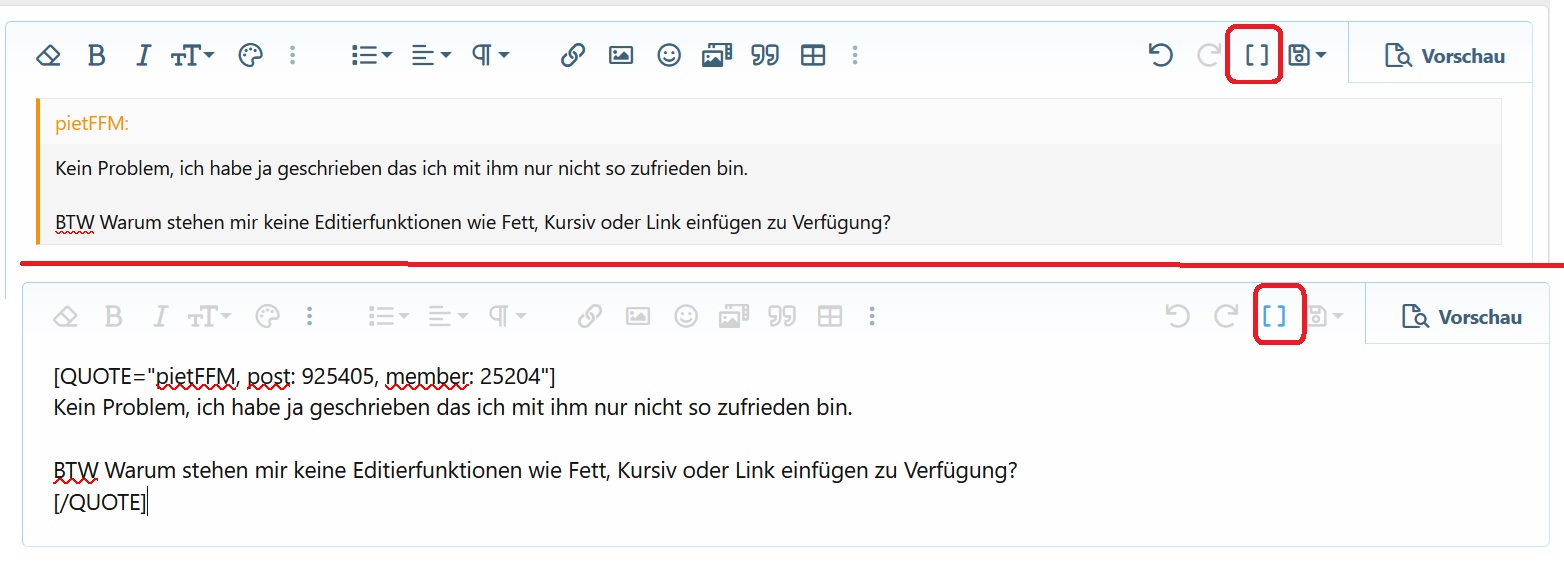Expand the paragraph format dropdown in the top editor
Image resolution: width=1564 pixels, height=563 pixels.
point(490,56)
